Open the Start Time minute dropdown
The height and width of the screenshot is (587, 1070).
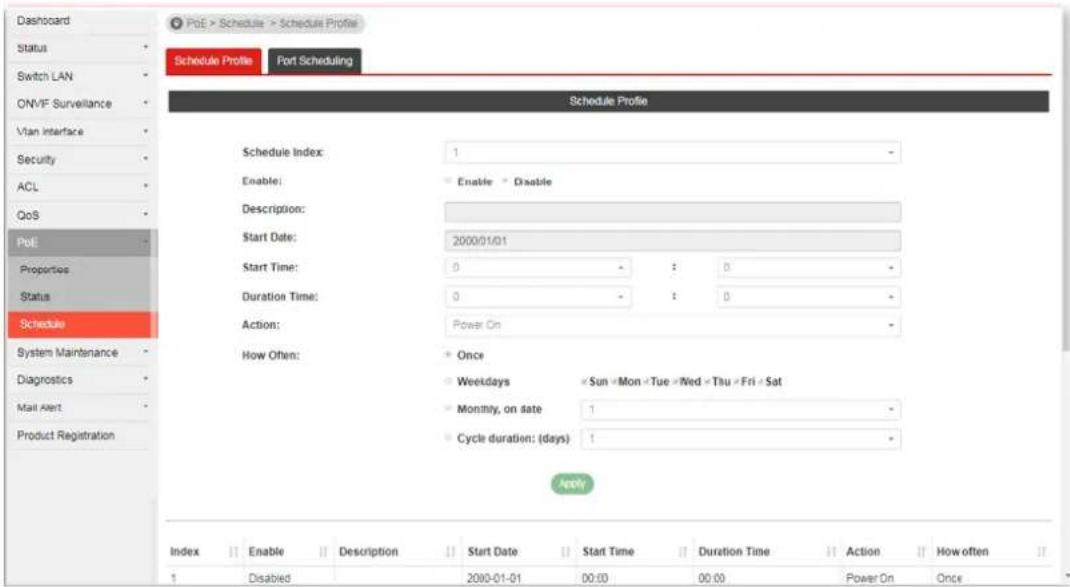pos(809,268)
